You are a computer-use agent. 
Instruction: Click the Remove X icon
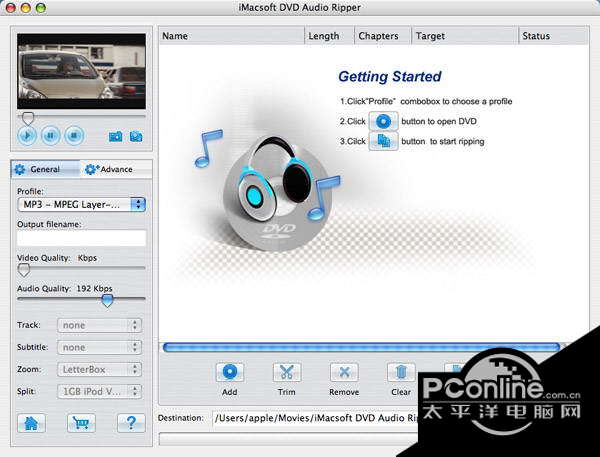(x=344, y=372)
